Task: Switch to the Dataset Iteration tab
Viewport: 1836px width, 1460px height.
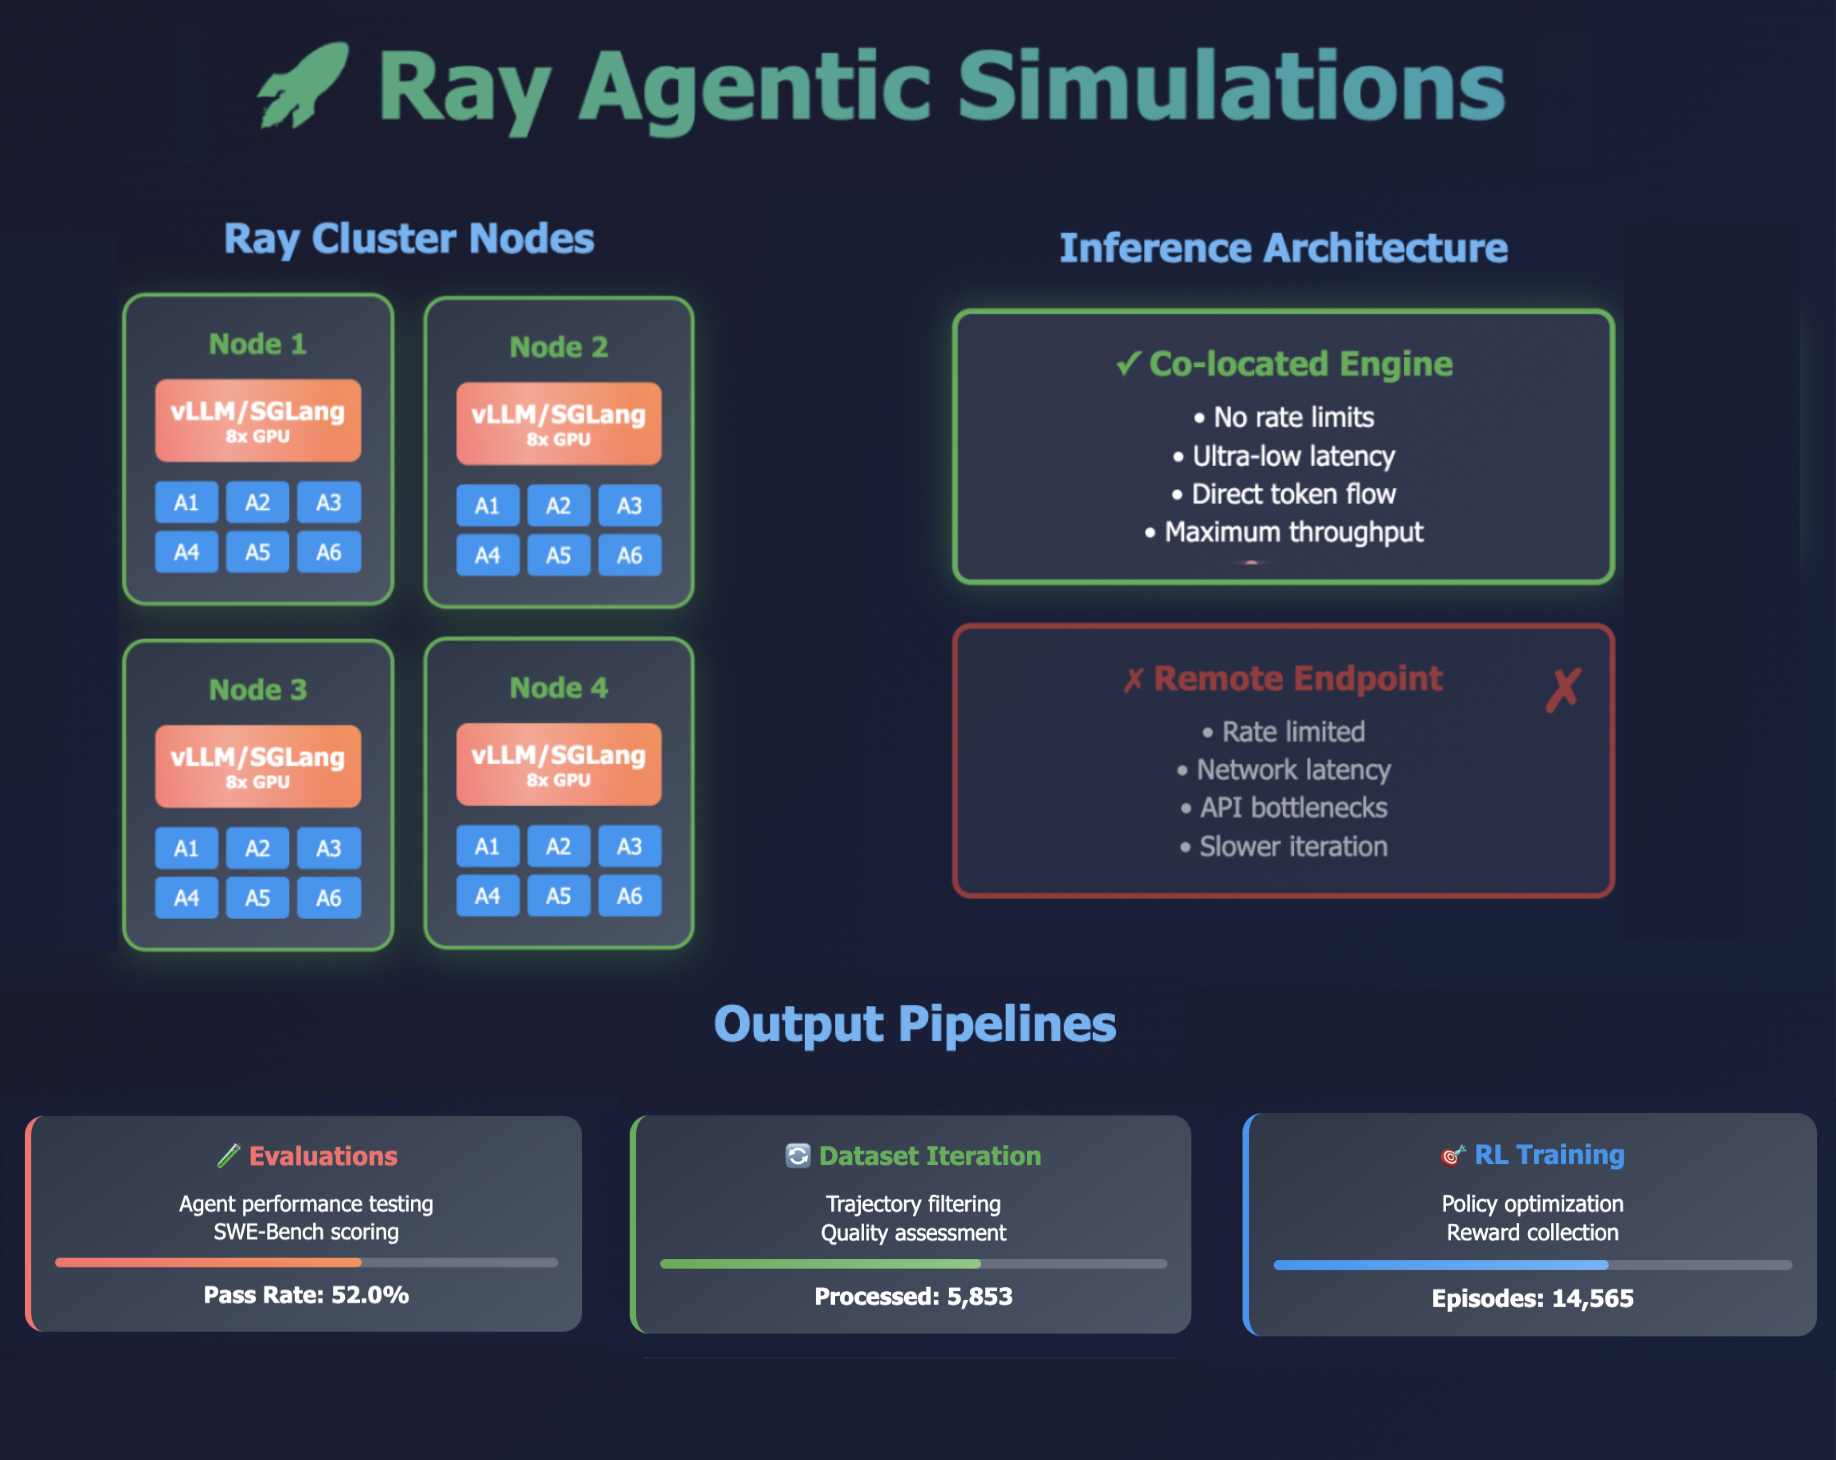Action: [x=929, y=1156]
